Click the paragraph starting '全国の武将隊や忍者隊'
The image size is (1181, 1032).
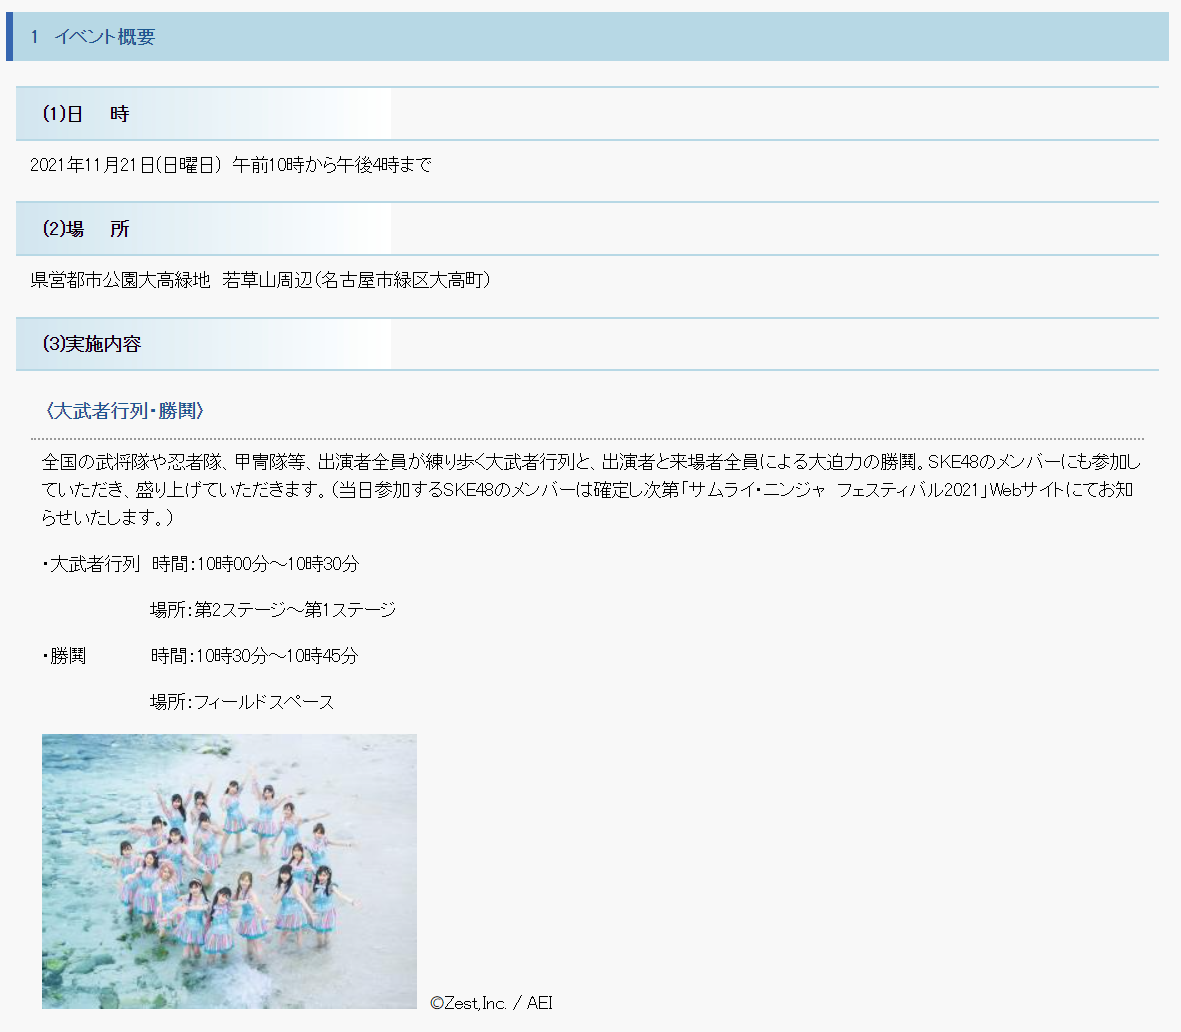(592, 490)
